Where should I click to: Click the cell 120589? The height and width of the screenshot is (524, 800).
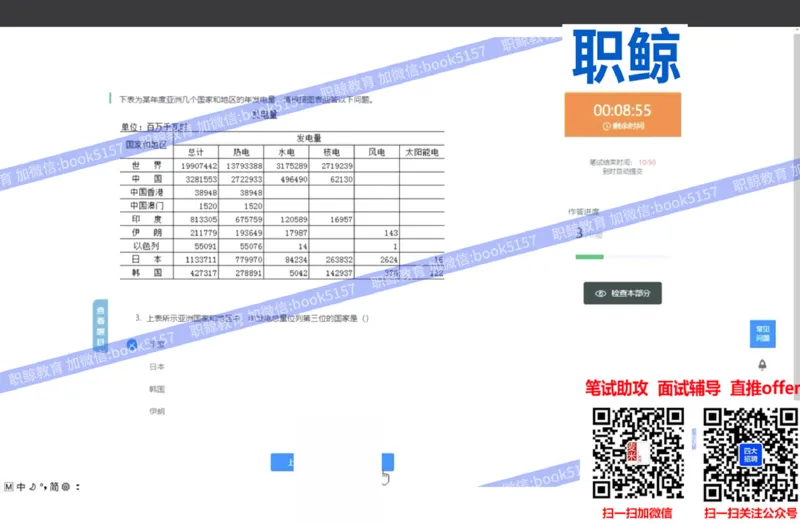pos(294,219)
